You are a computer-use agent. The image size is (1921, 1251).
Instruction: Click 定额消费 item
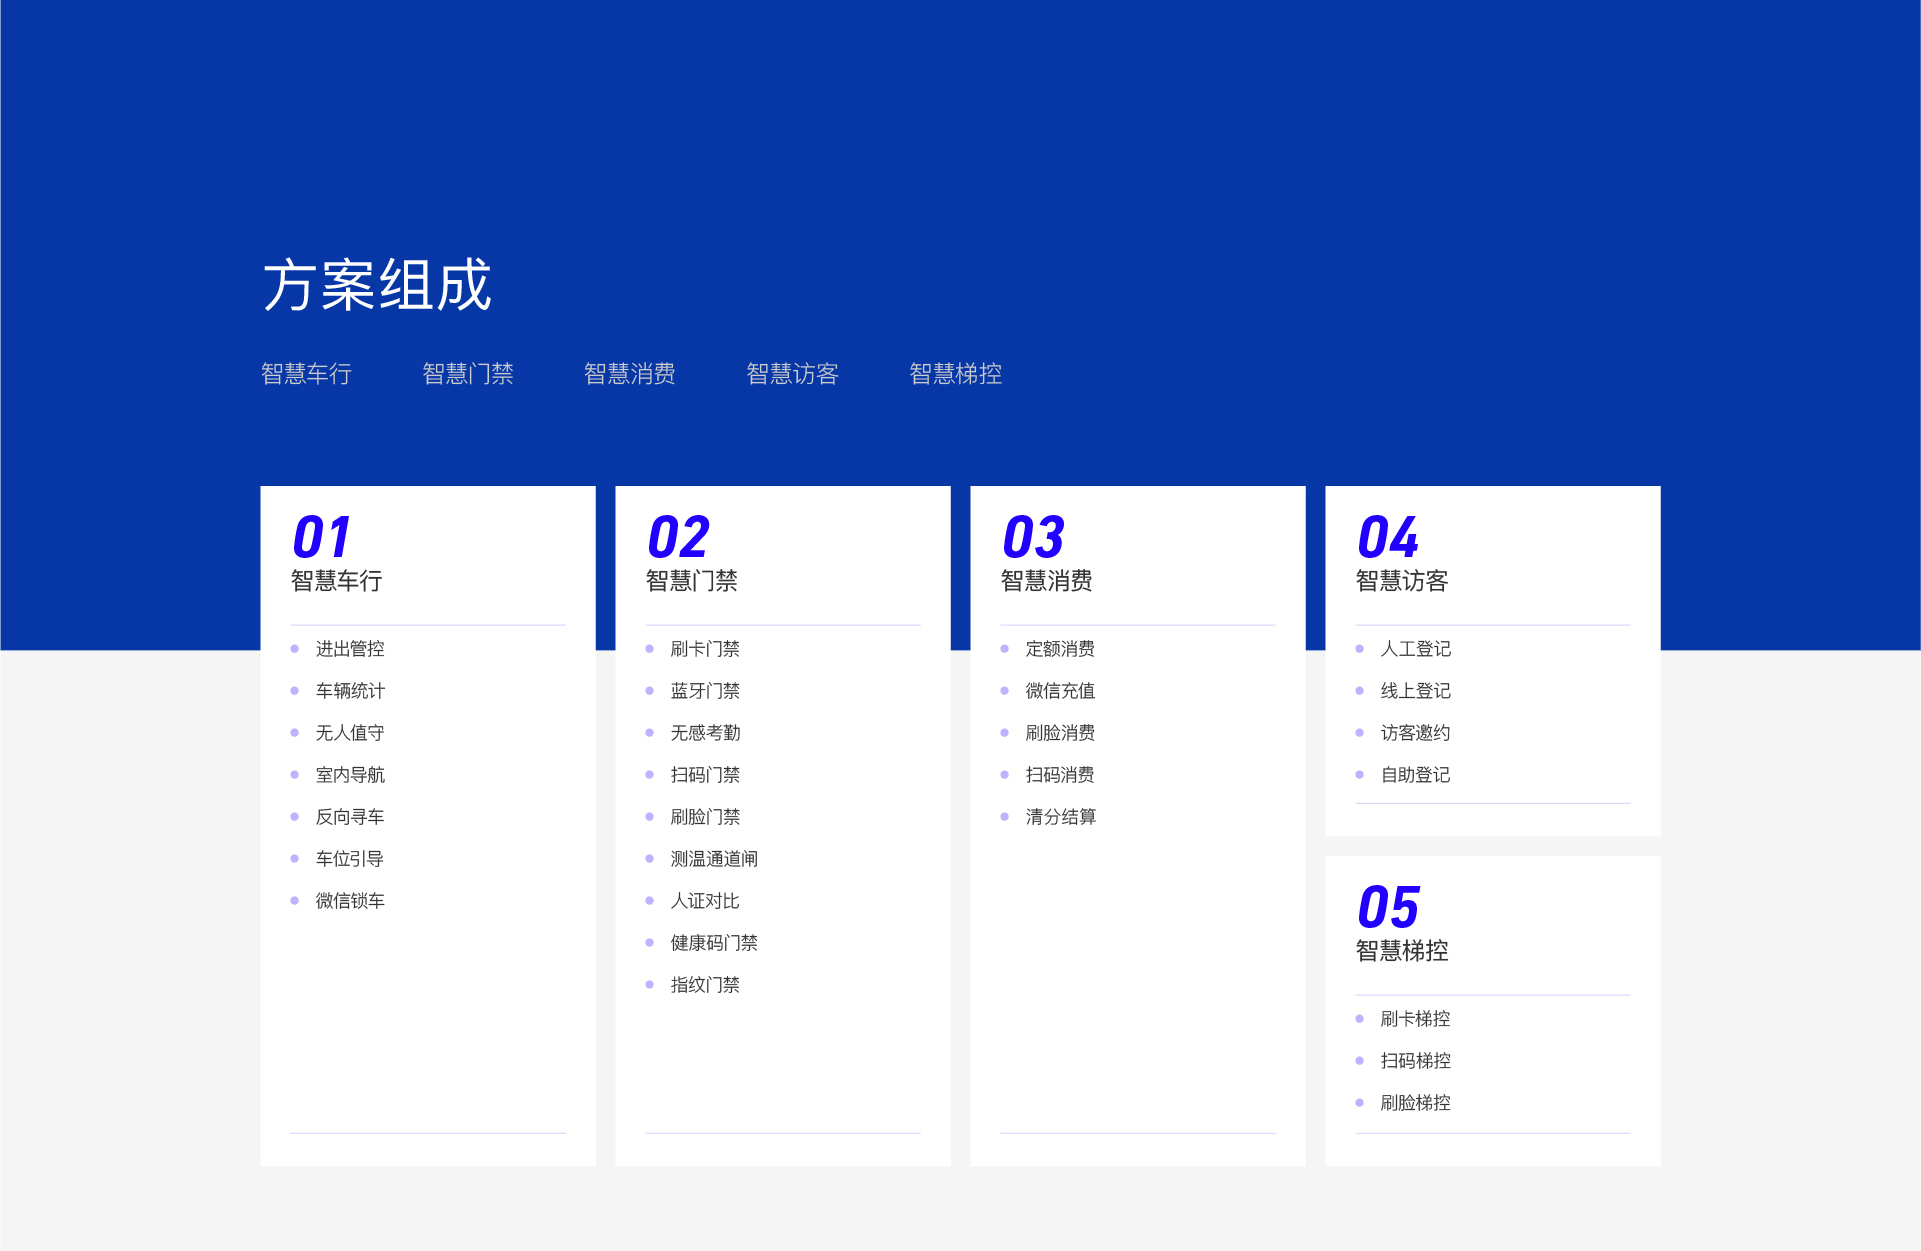1060,649
